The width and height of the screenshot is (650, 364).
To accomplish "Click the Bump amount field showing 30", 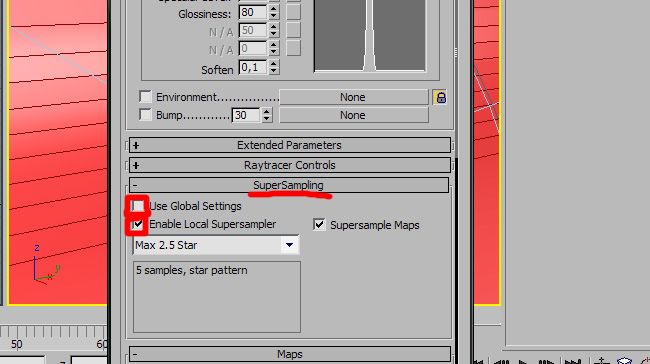I will coord(246,115).
